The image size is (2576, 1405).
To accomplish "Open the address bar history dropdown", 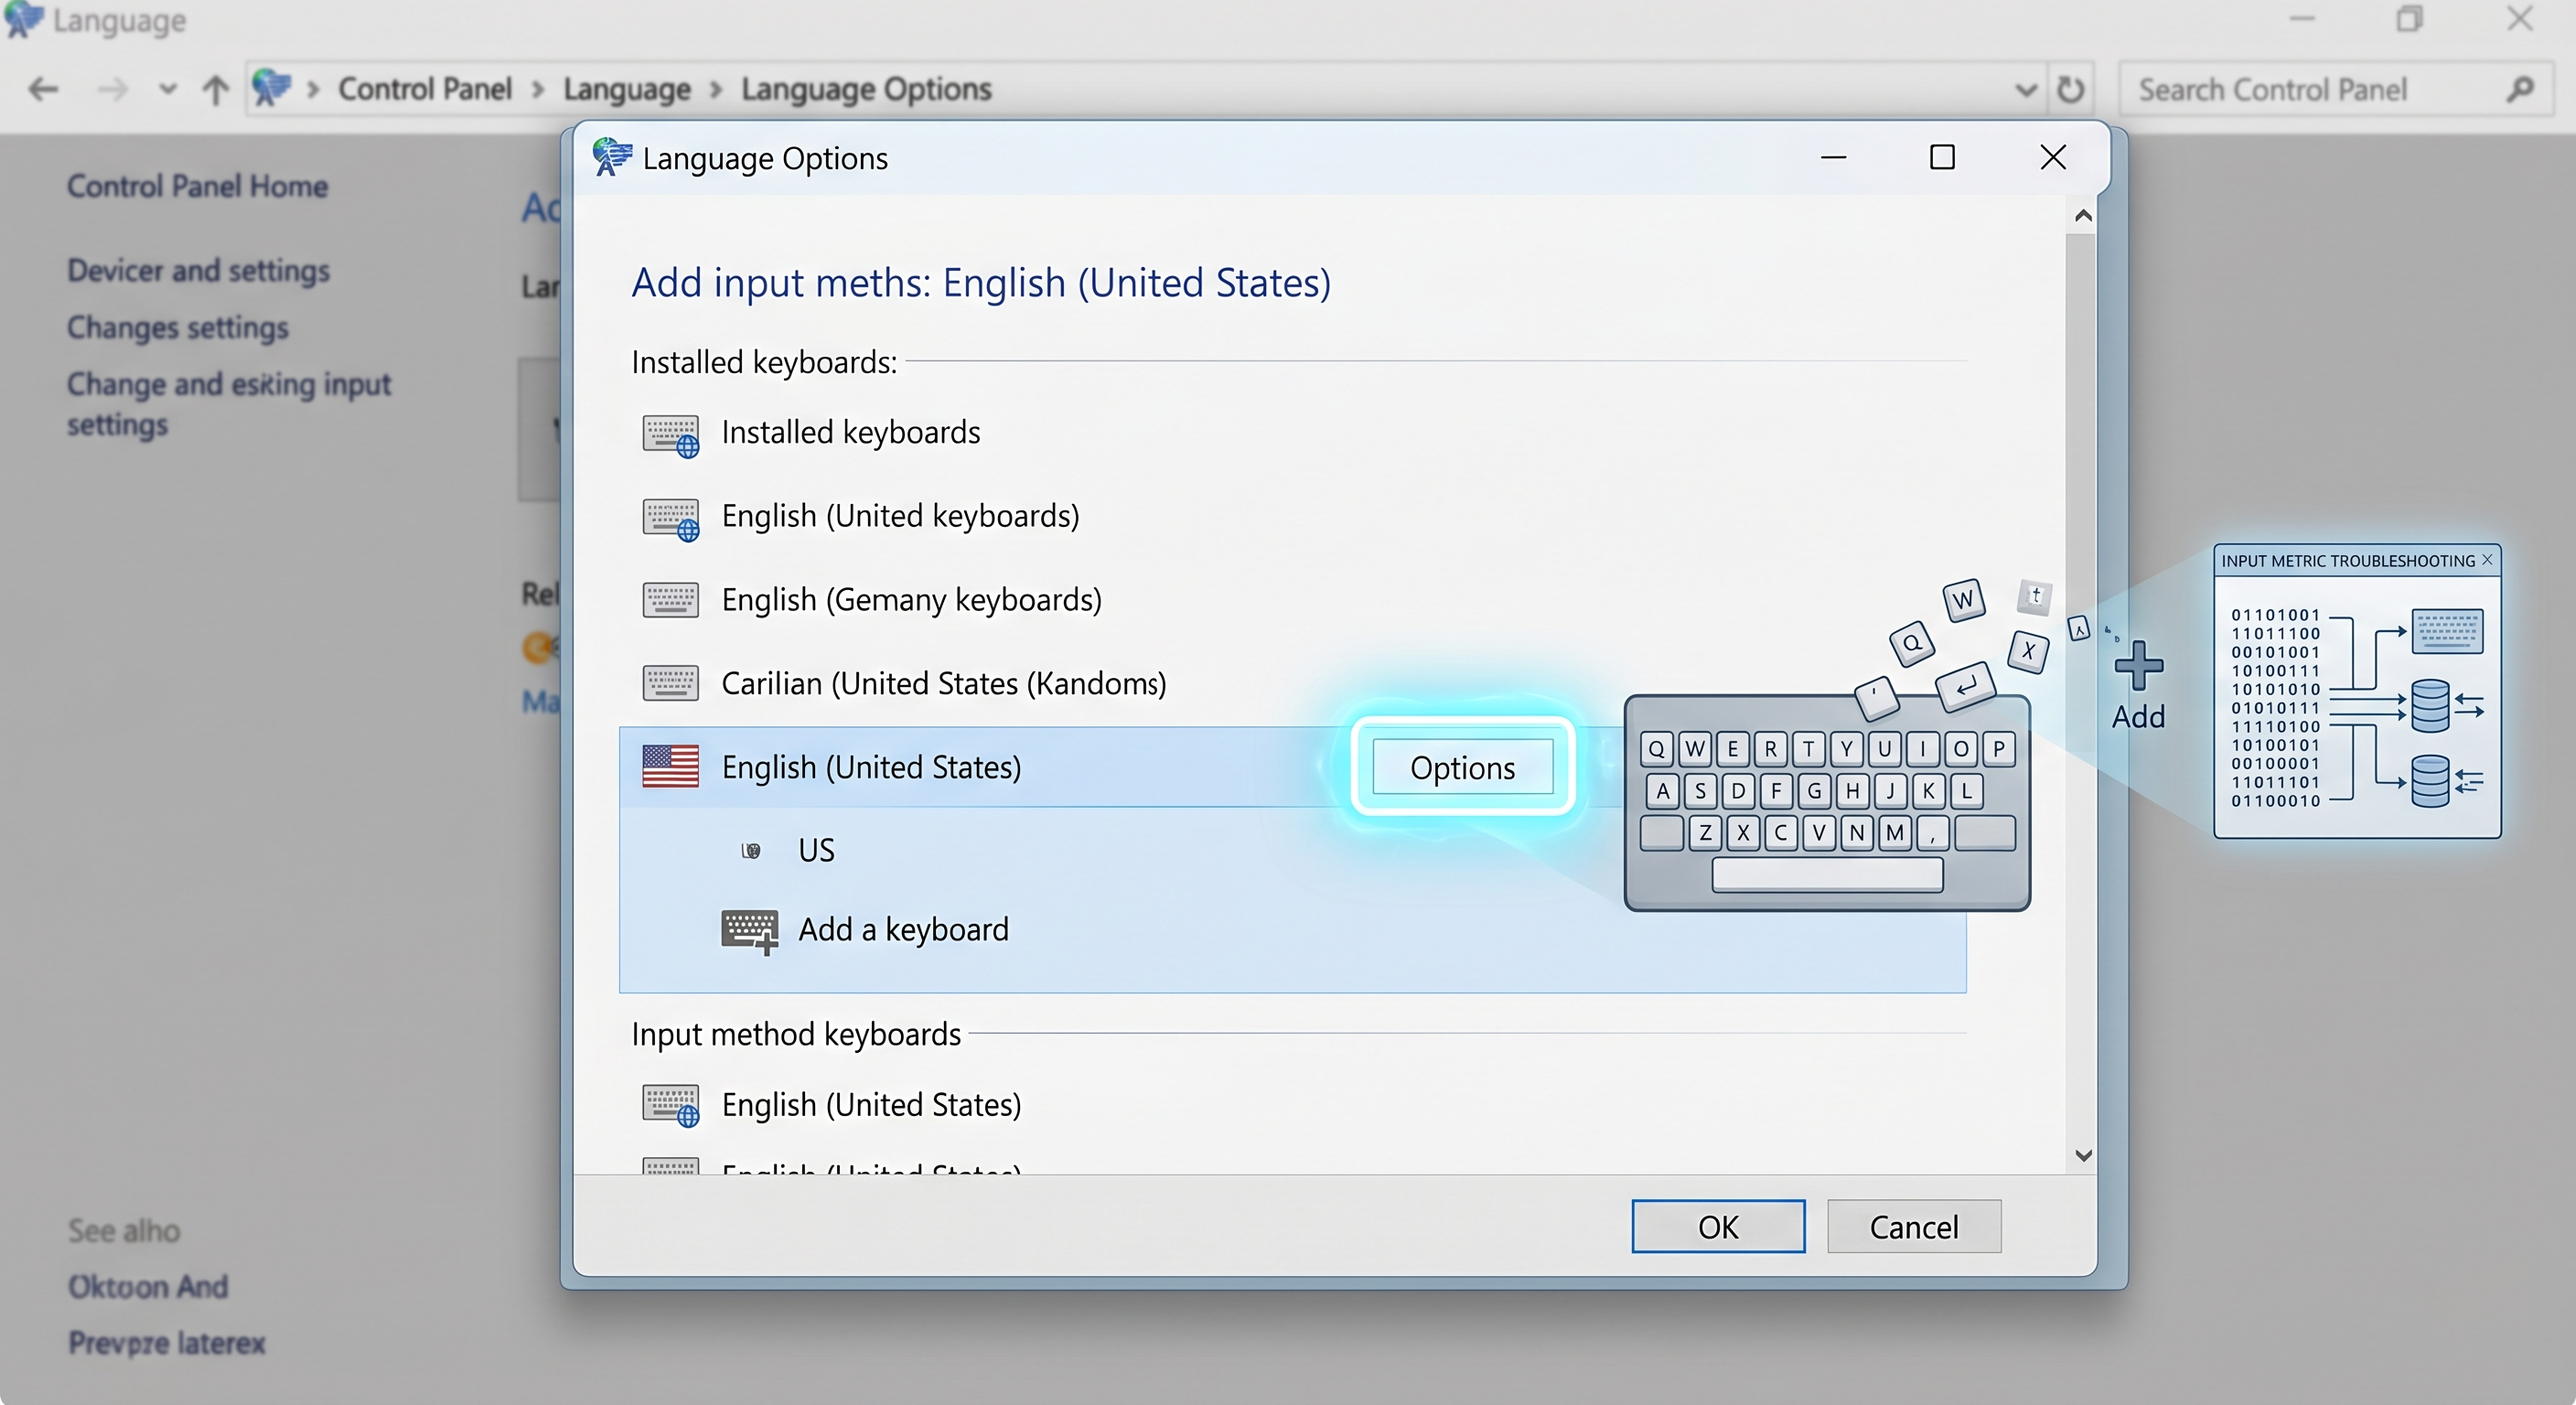I will (2025, 90).
